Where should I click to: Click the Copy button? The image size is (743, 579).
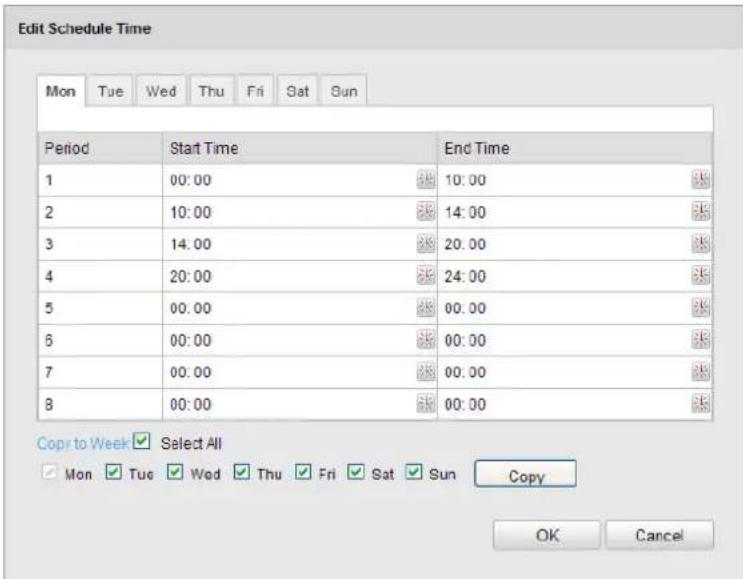[526, 474]
